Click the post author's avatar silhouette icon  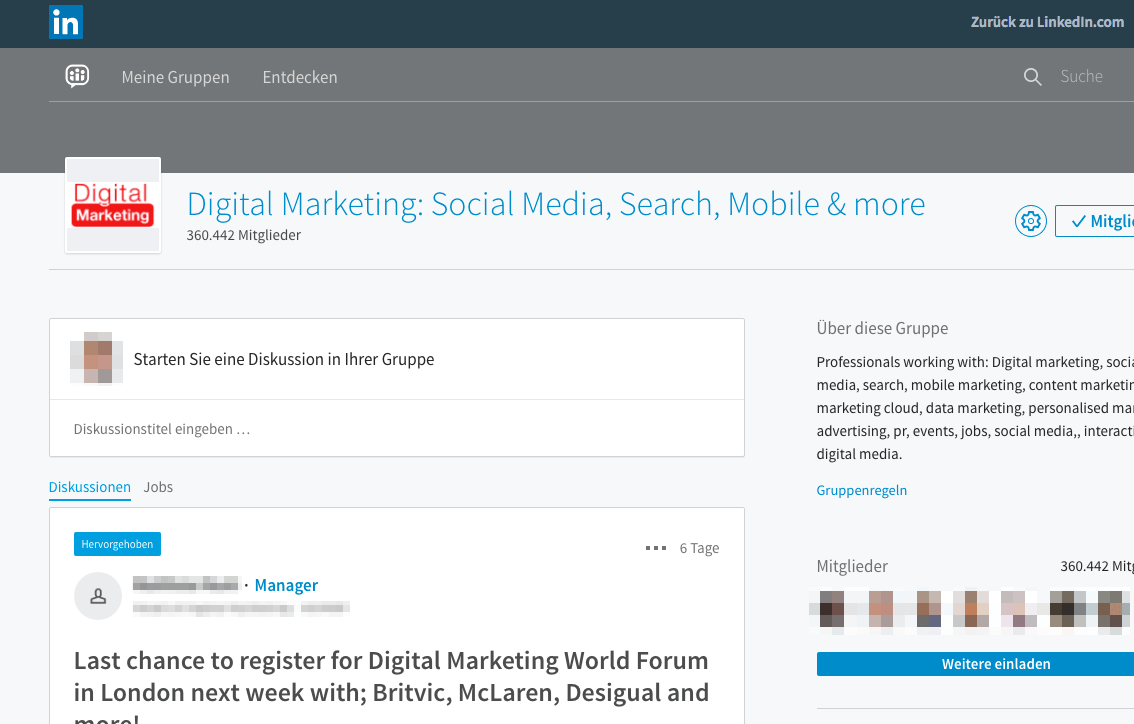(x=97, y=595)
